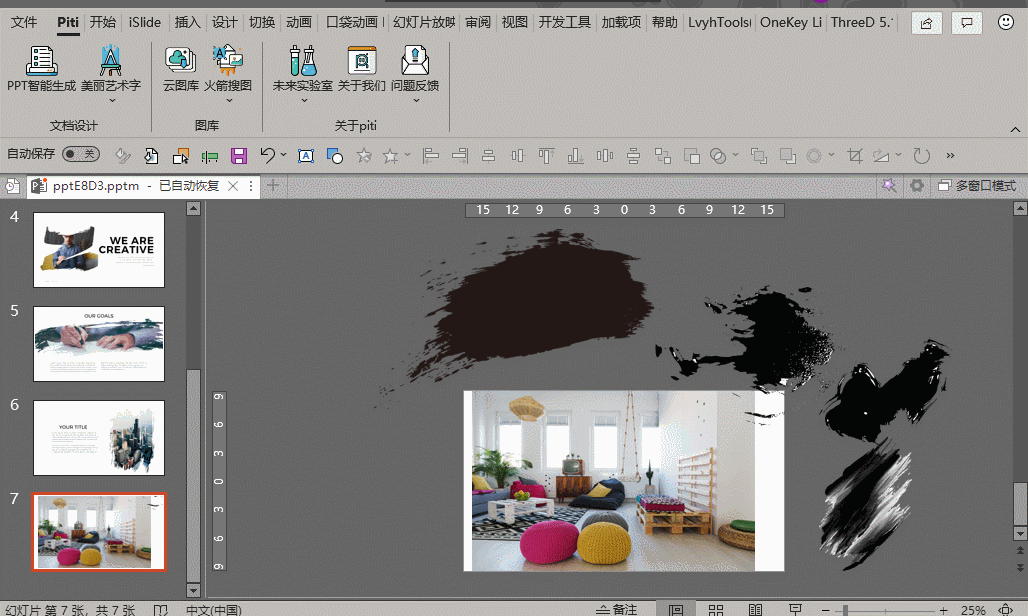Expand the 美丽艺术字 dropdown
The width and height of the screenshot is (1028, 616).
click(110, 100)
